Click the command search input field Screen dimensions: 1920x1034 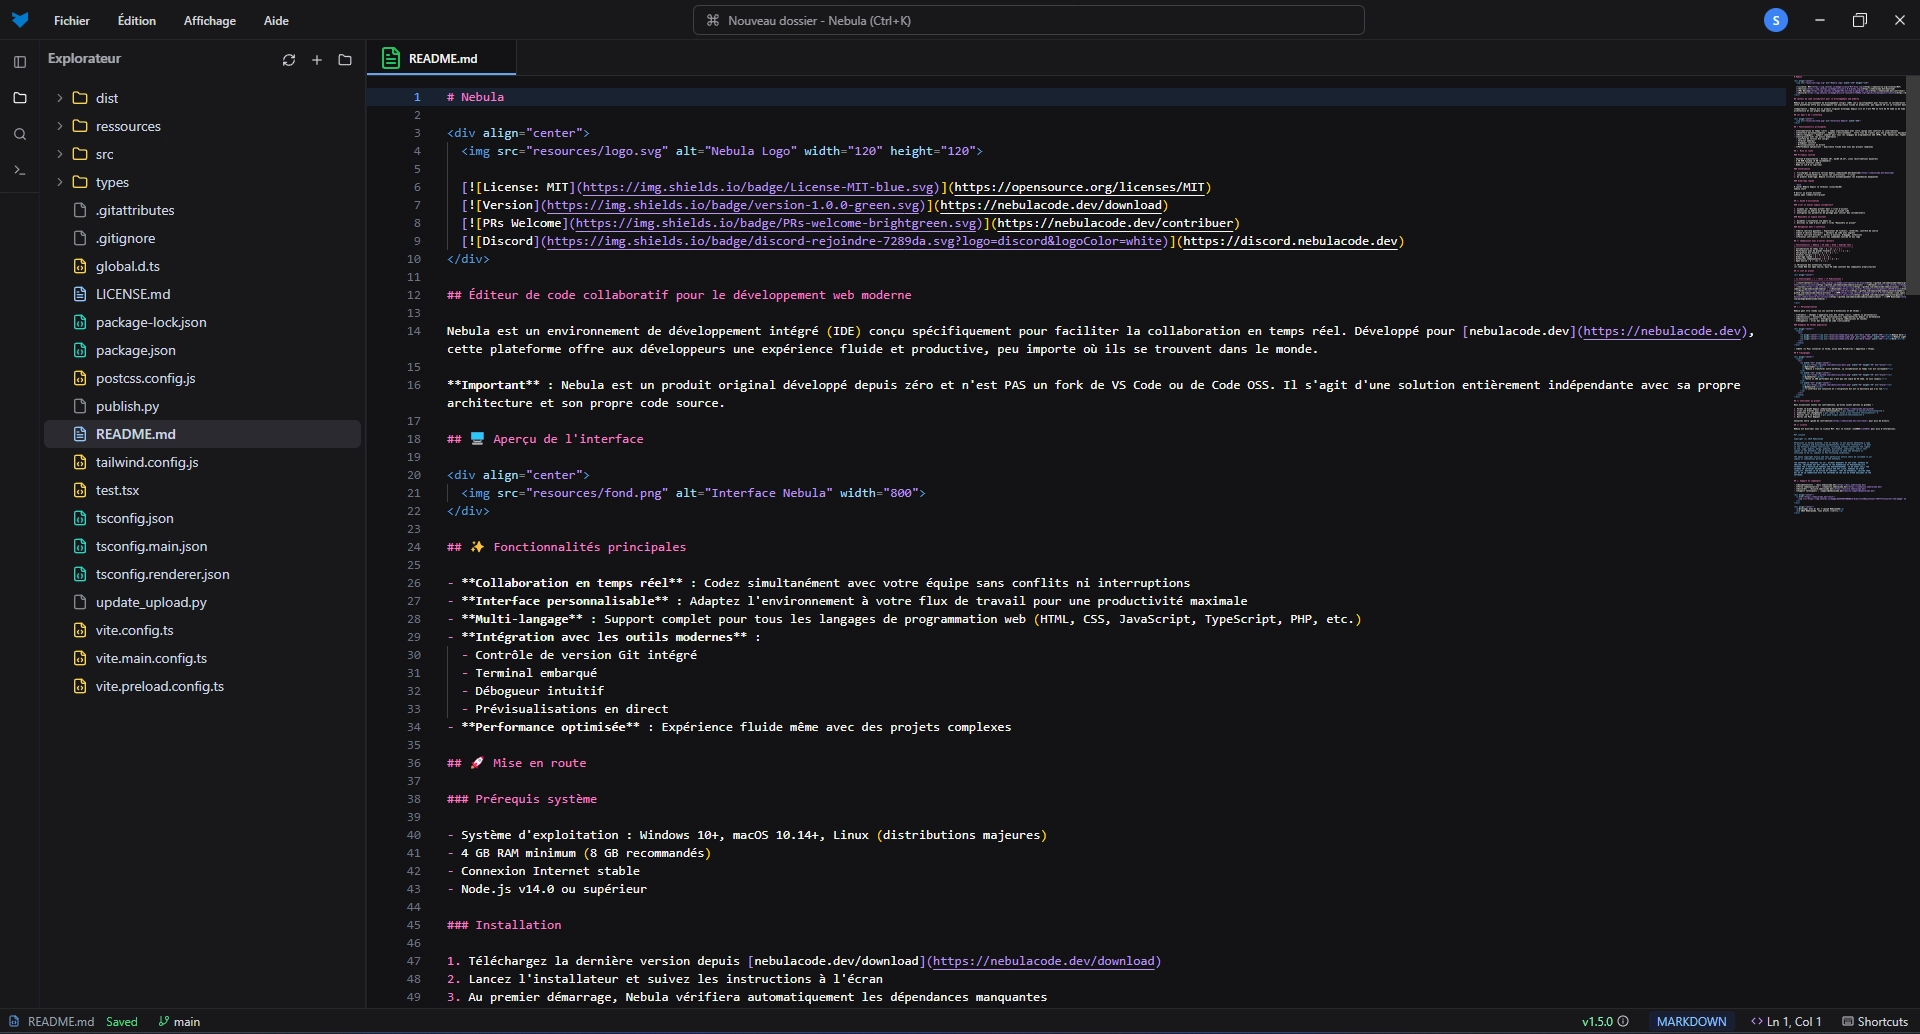pyautogui.click(x=1028, y=20)
